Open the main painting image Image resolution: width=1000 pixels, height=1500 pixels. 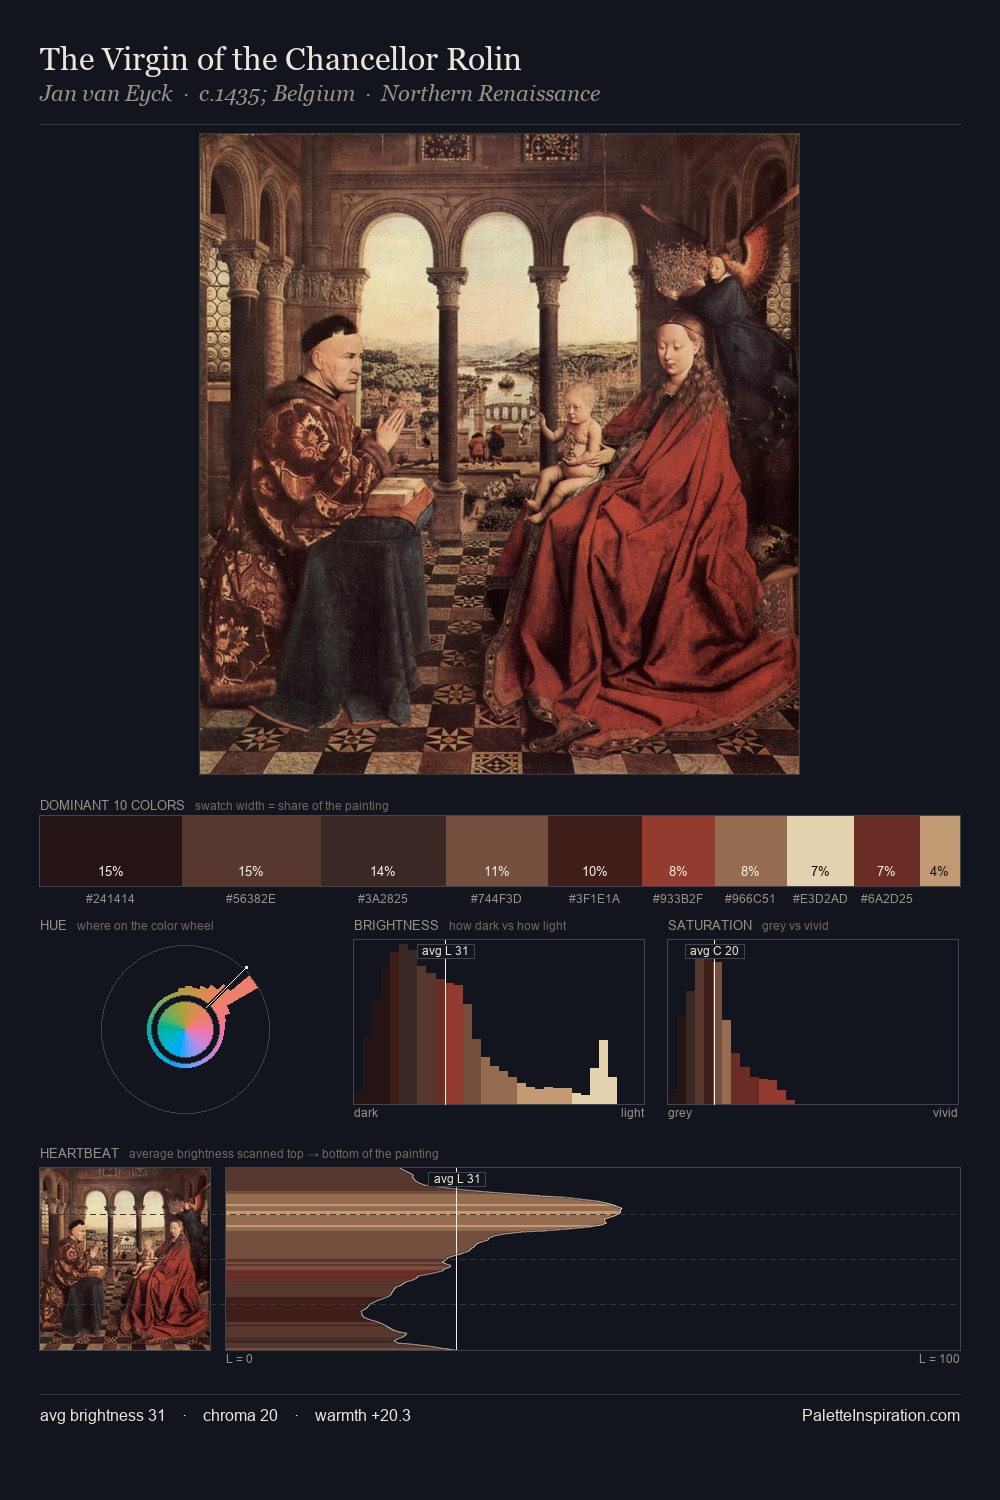[x=499, y=454]
